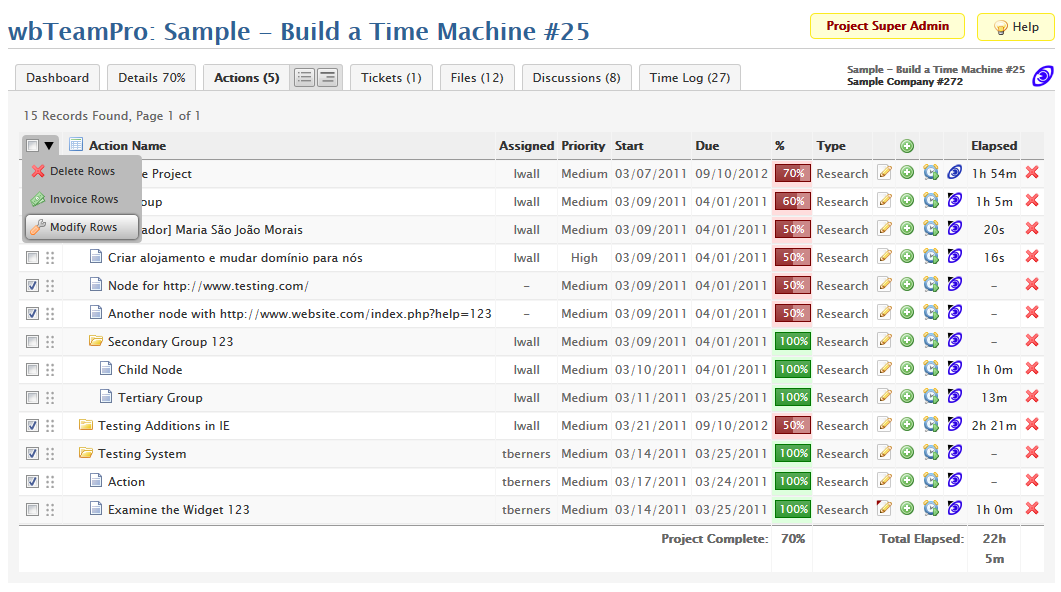Open the Project Super Admin button

coord(887,26)
